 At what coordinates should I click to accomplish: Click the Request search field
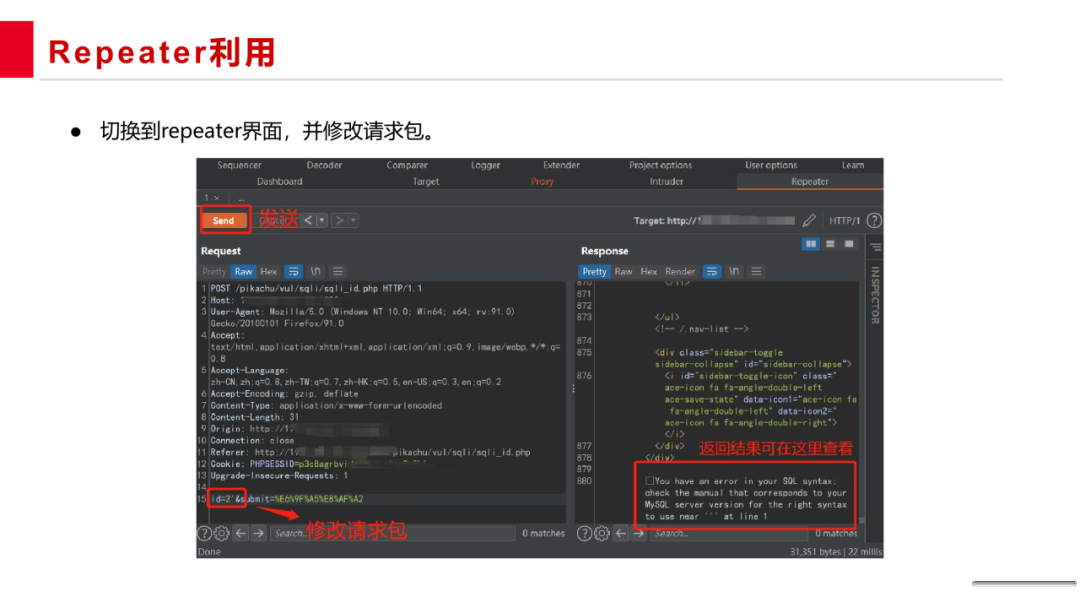(x=393, y=533)
